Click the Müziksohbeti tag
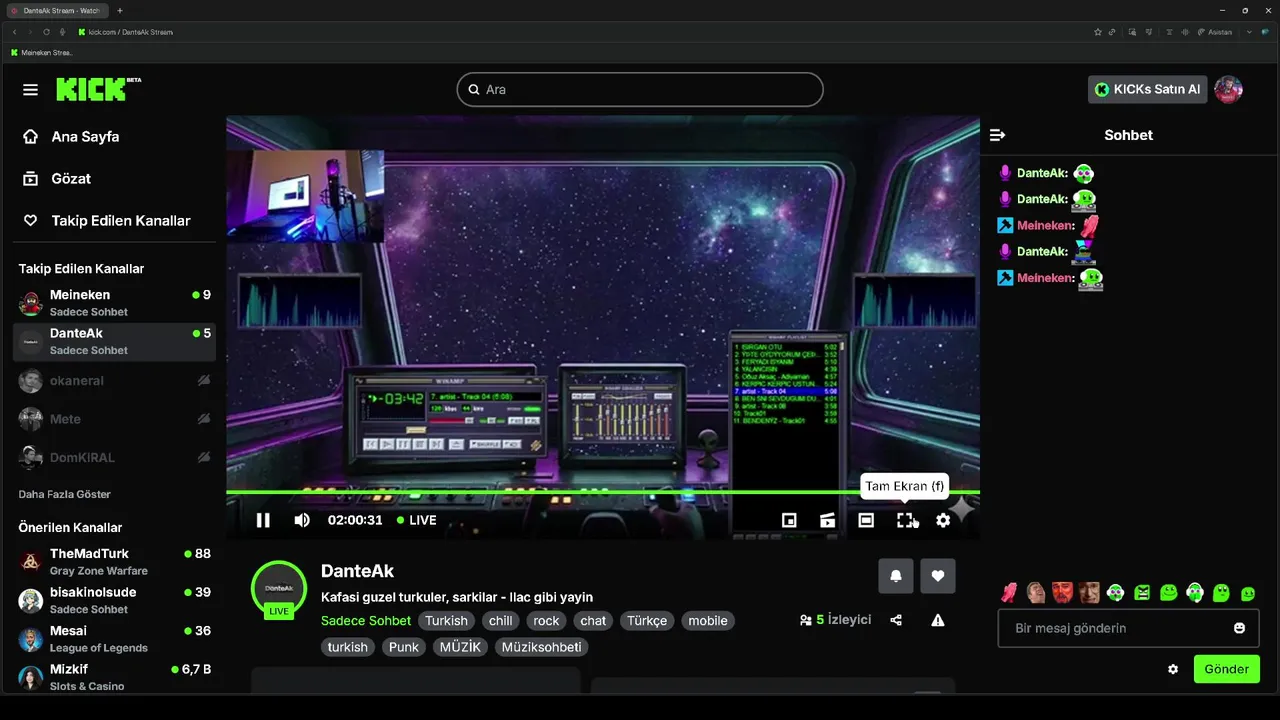Image resolution: width=1280 pixels, height=720 pixels. coord(541,647)
